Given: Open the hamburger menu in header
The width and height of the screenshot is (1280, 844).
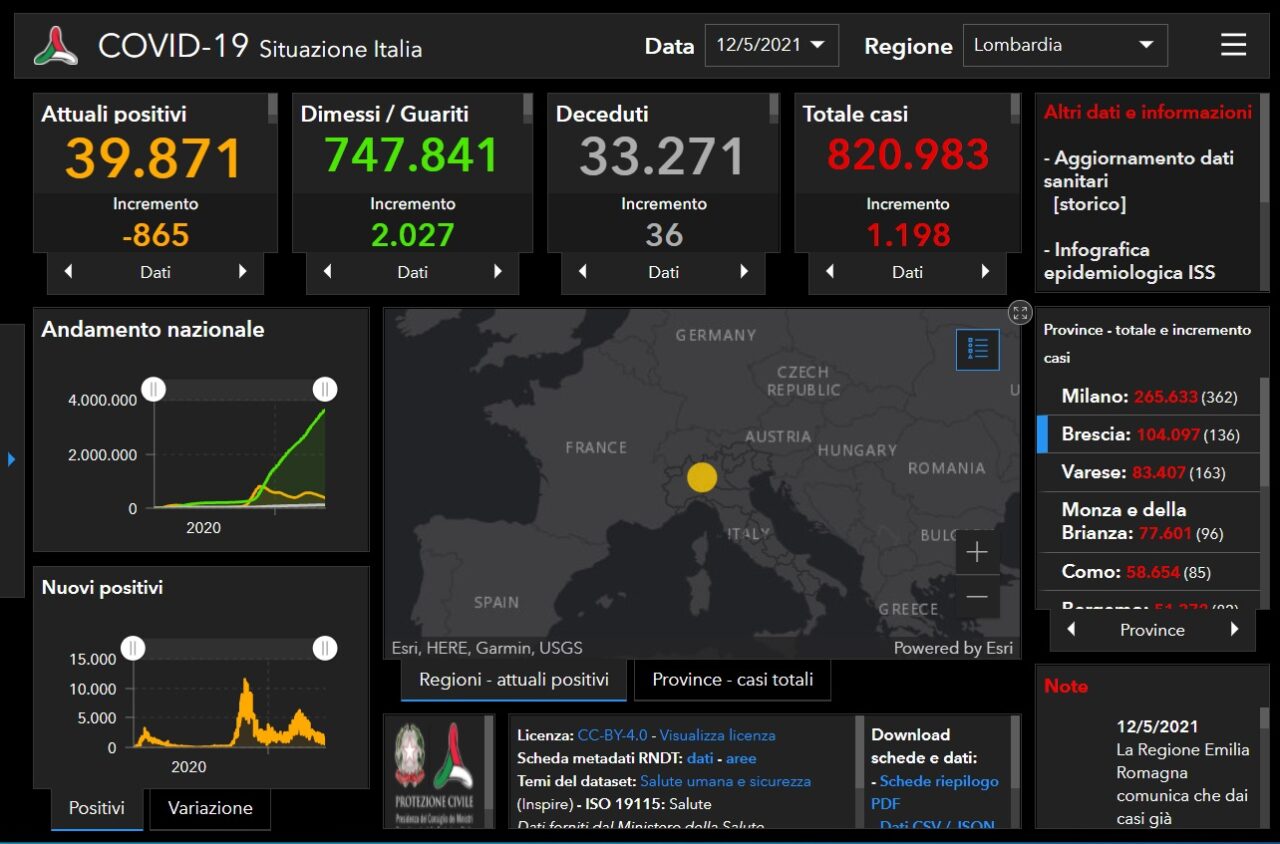Looking at the screenshot, I should 1233,45.
